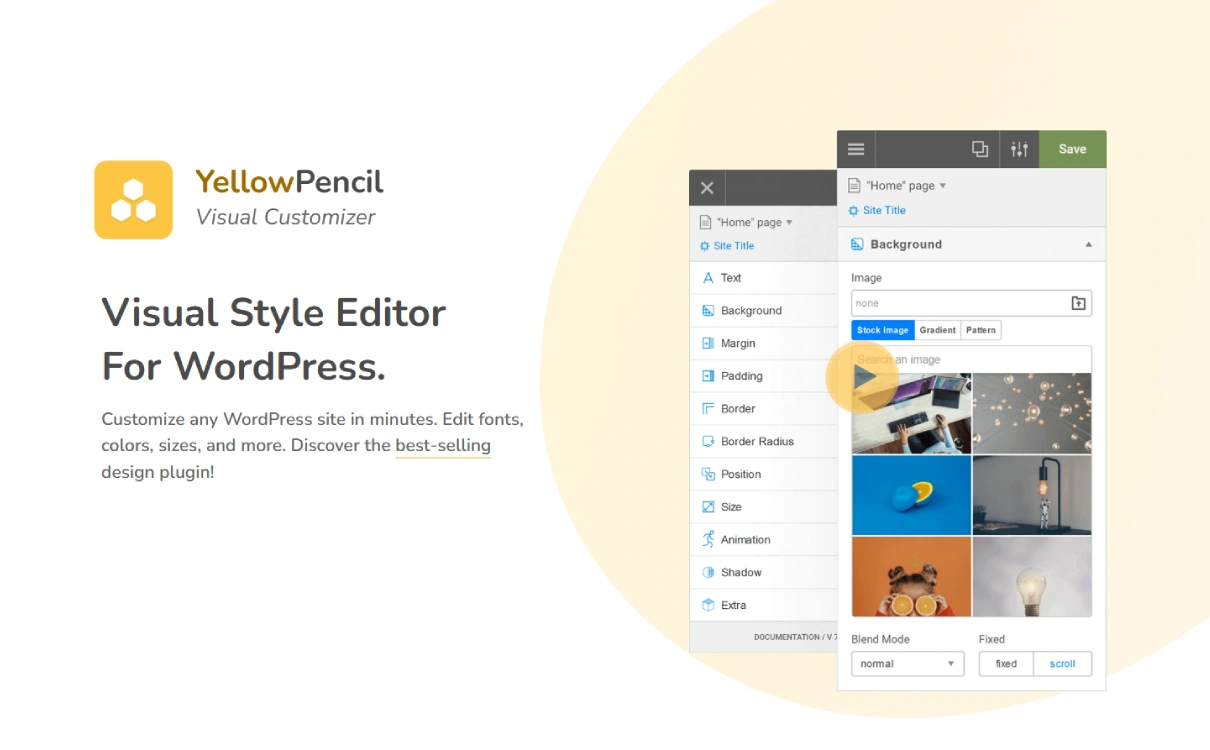
Task: Open the Blend Mode normal dropdown
Action: pyautogui.click(x=907, y=664)
